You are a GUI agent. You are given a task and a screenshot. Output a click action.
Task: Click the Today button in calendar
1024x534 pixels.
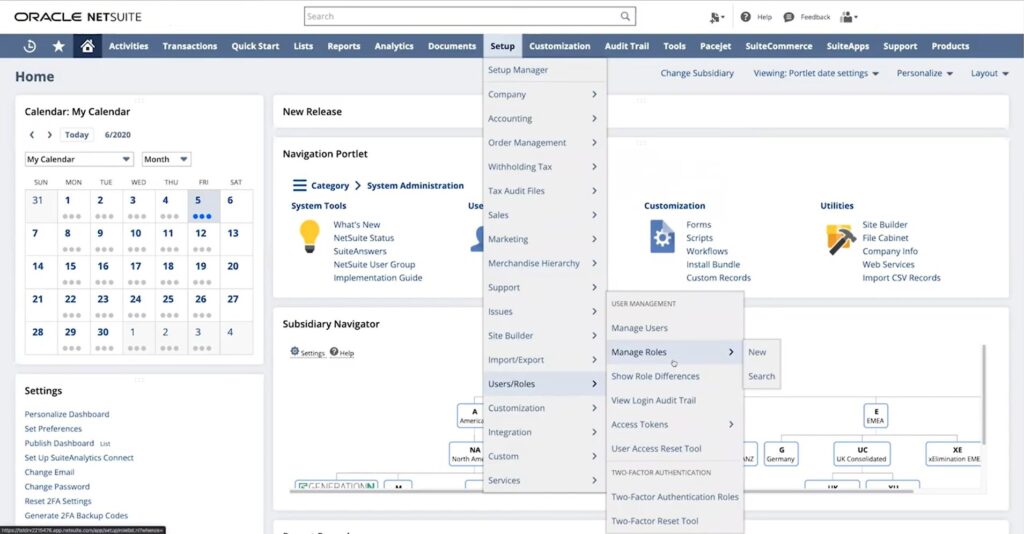[x=76, y=134]
